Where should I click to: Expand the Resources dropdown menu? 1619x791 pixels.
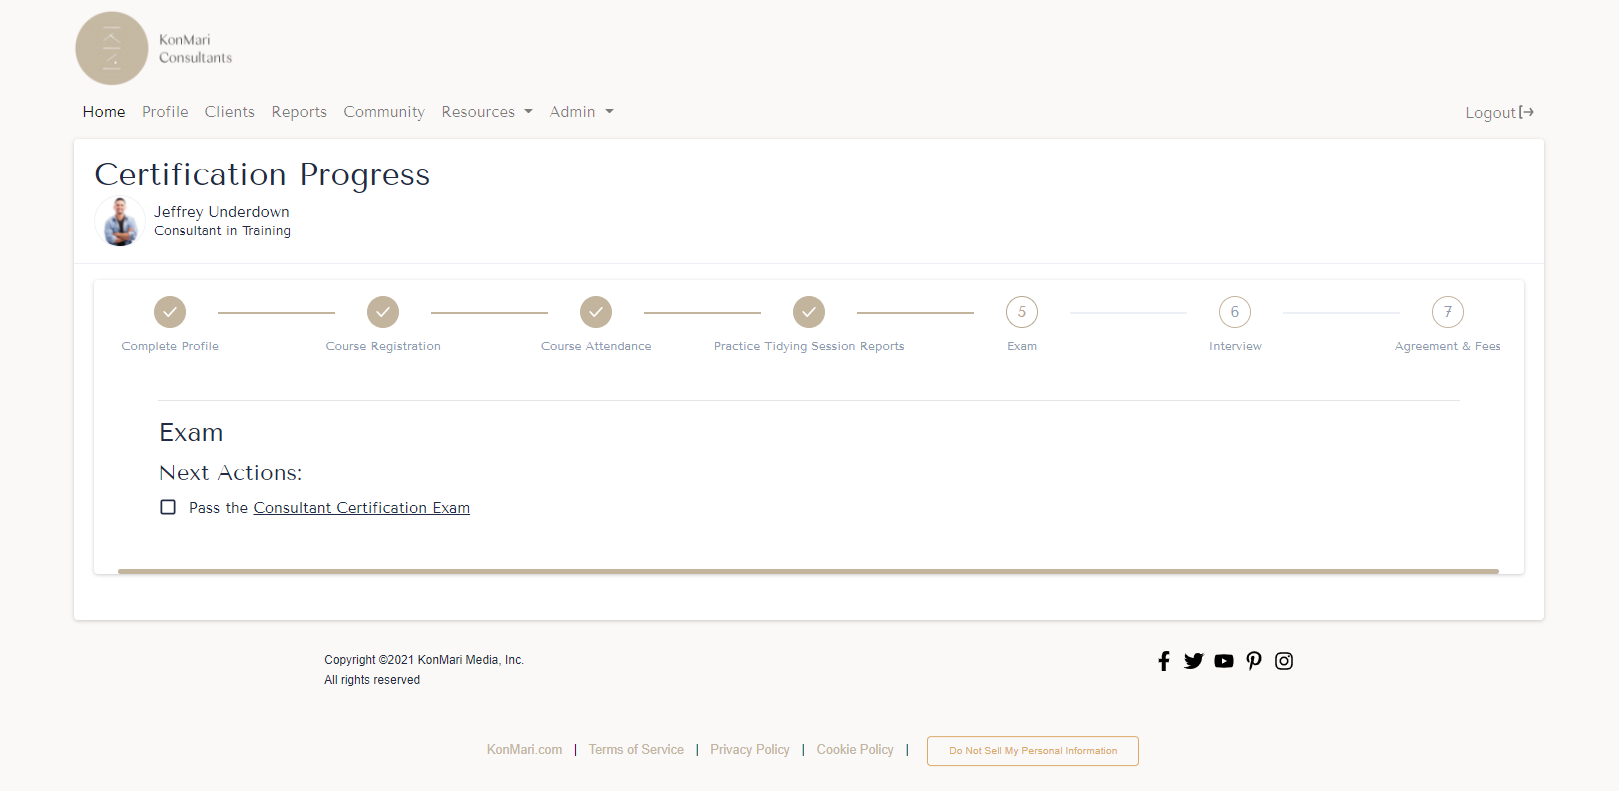(487, 112)
